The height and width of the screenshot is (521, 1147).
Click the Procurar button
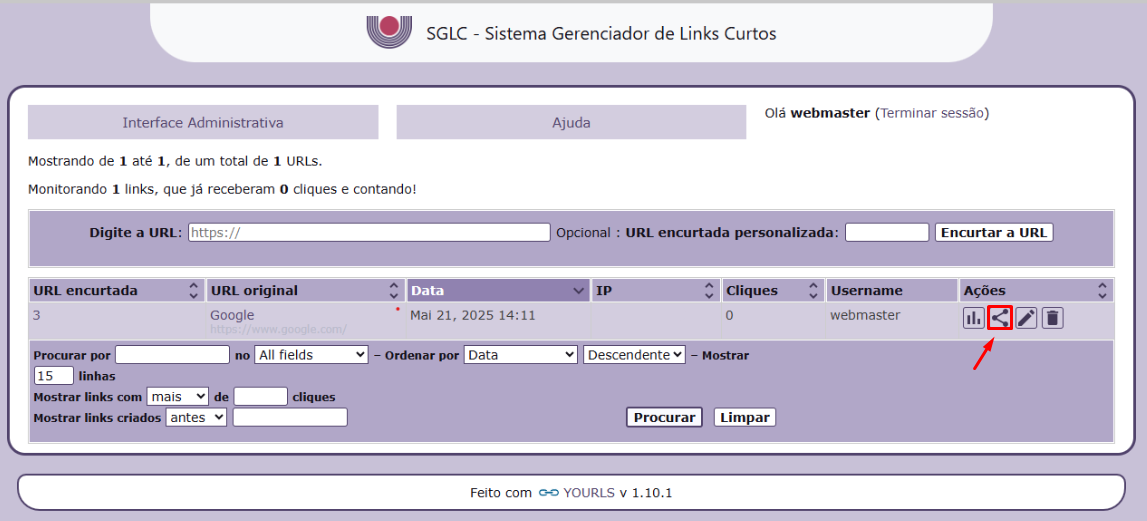(664, 418)
